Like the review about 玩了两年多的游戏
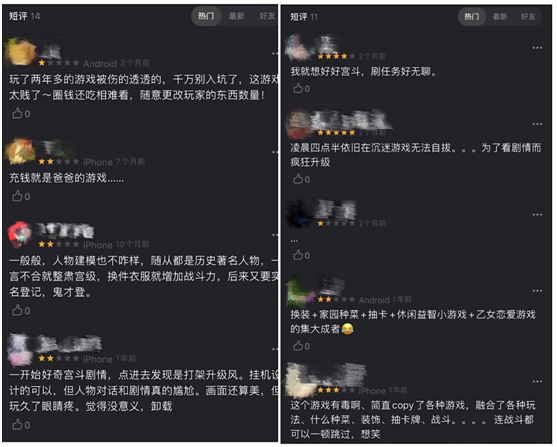Image resolution: width=557 pixels, height=447 pixels. click(21, 114)
